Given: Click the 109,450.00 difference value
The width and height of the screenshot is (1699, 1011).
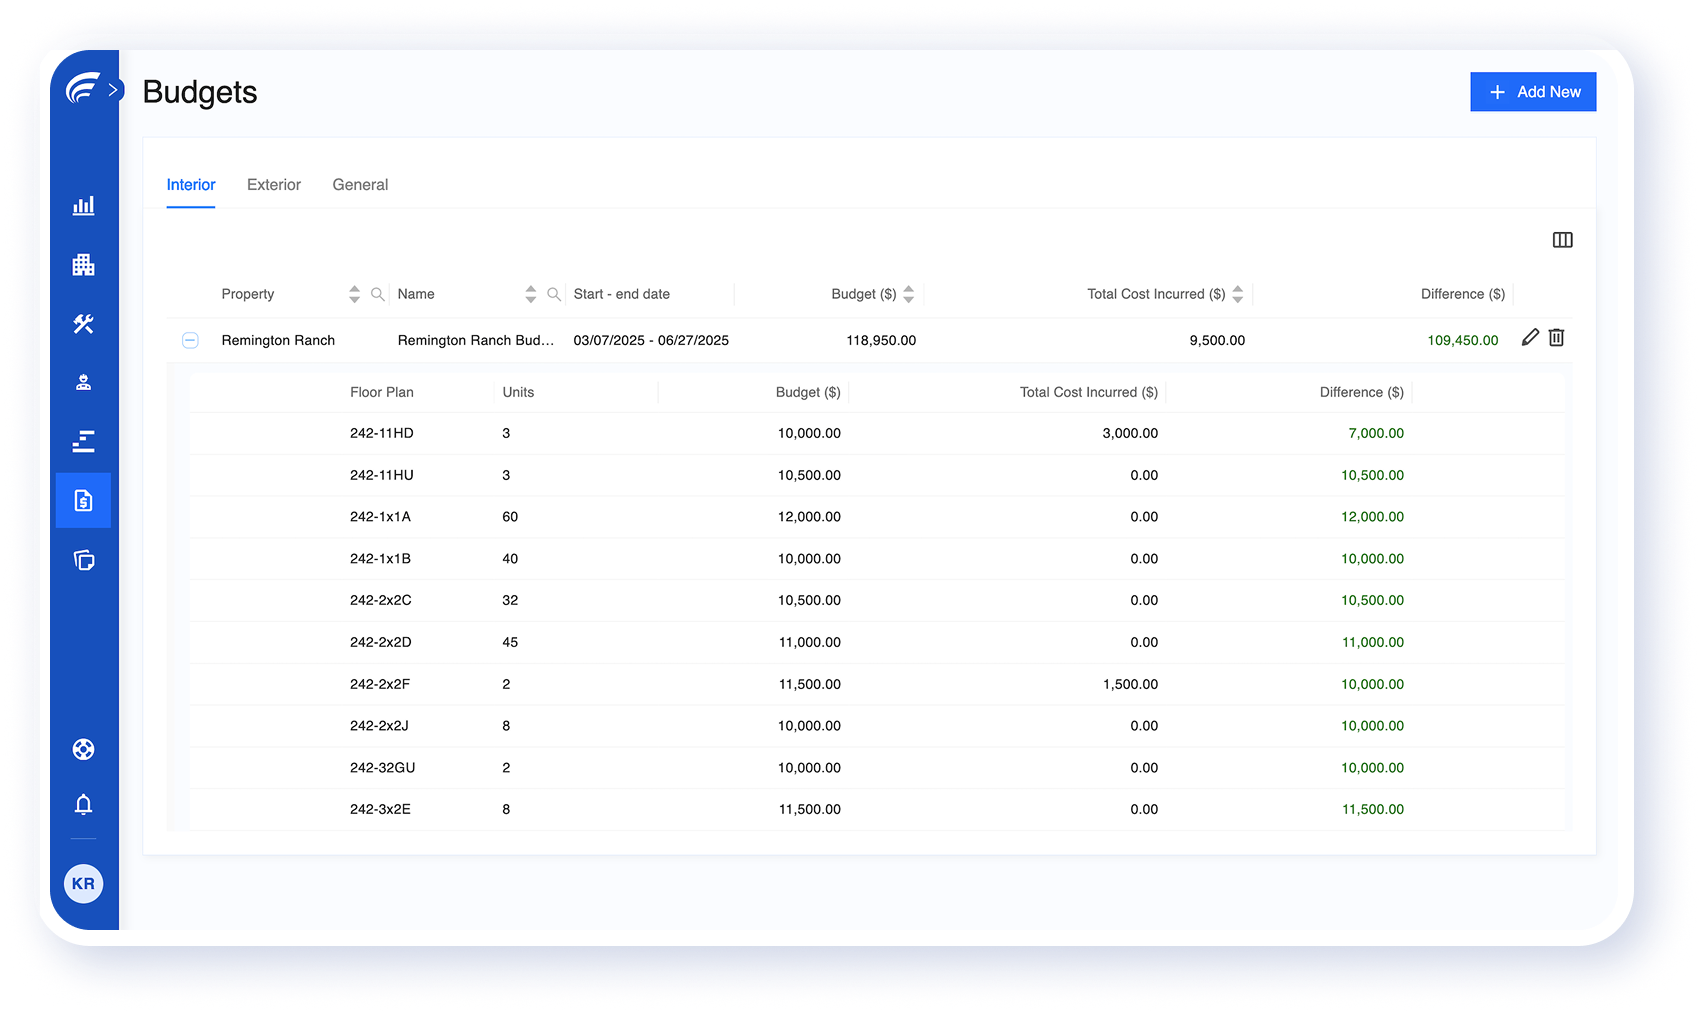Looking at the screenshot, I should pyautogui.click(x=1463, y=341).
